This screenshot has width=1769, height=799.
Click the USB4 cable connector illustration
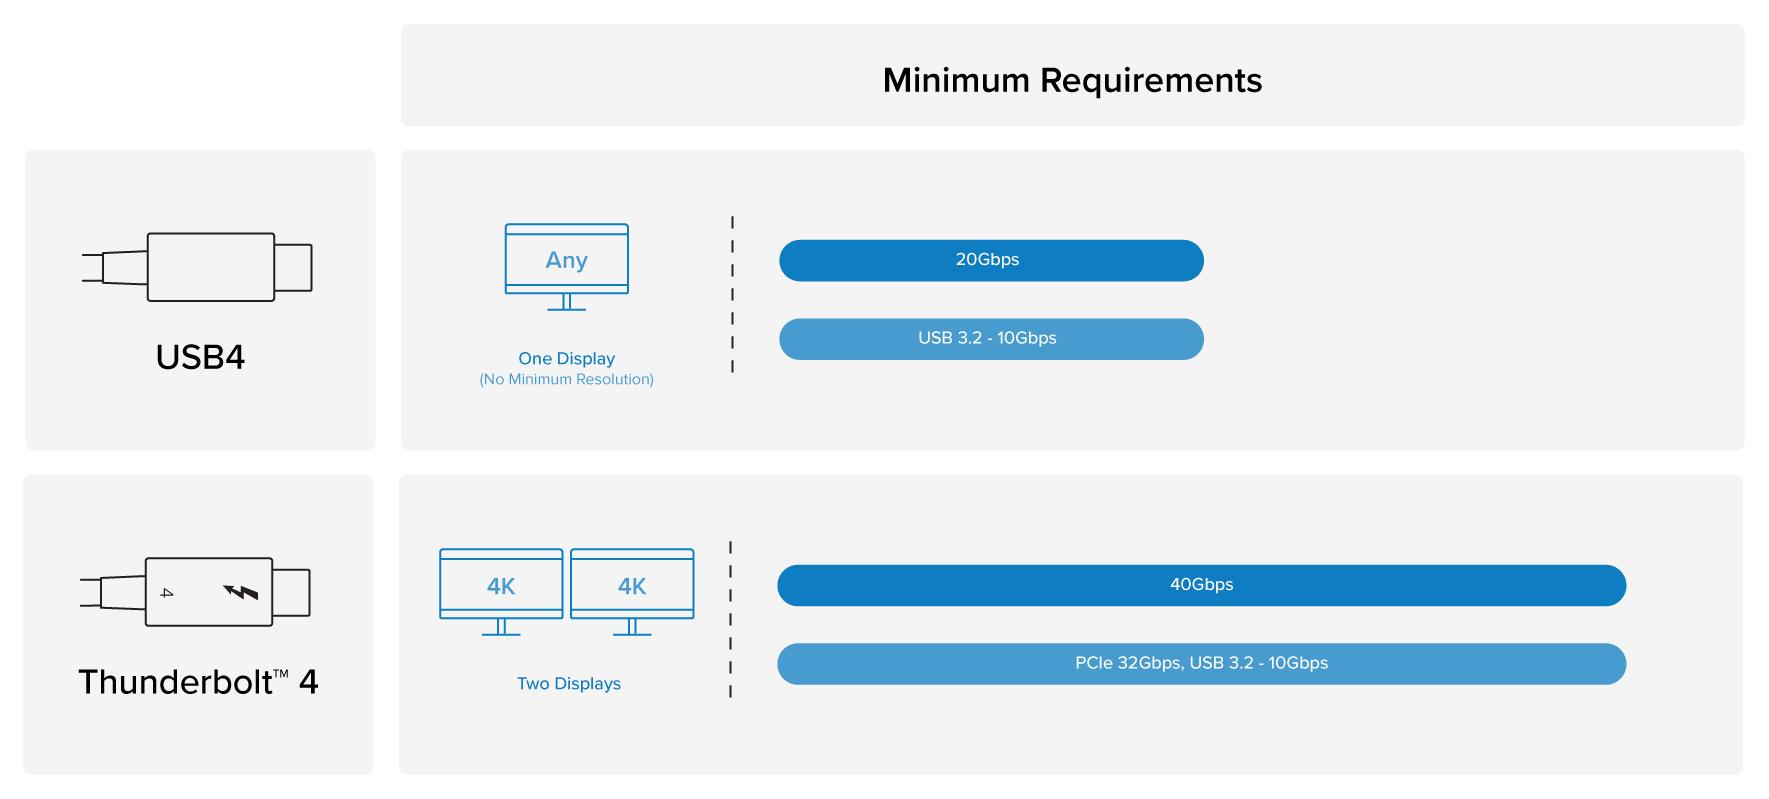click(x=211, y=267)
